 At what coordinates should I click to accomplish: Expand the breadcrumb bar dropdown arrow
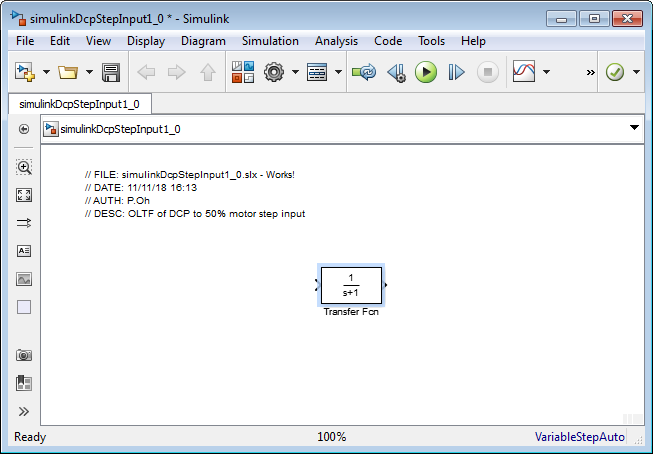[x=634, y=127]
